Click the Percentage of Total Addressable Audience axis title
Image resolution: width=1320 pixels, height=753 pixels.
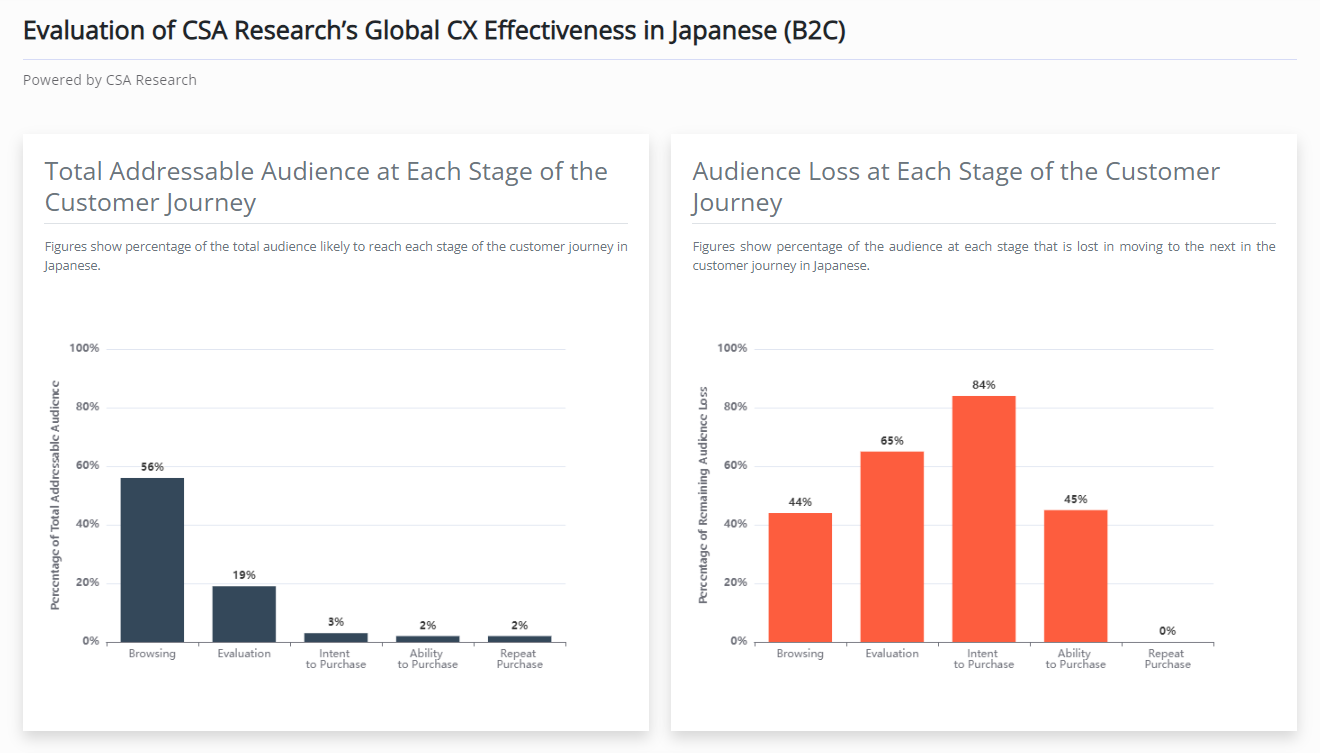coord(55,495)
